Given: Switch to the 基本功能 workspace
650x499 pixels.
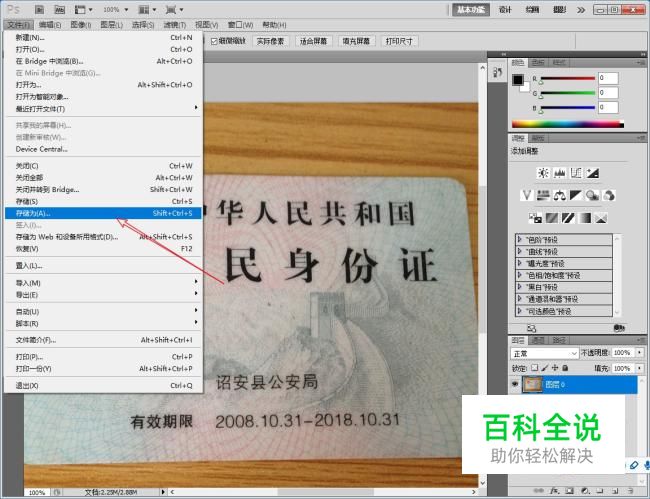Looking at the screenshot, I should (x=471, y=10).
